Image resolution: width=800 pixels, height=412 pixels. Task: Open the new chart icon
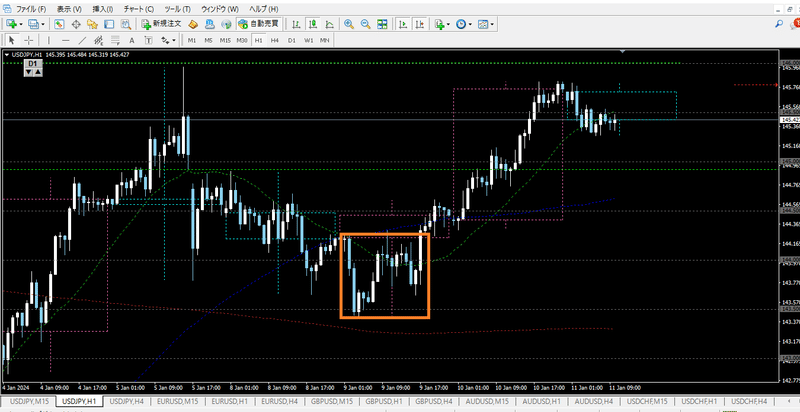pyautogui.click(x=12, y=24)
